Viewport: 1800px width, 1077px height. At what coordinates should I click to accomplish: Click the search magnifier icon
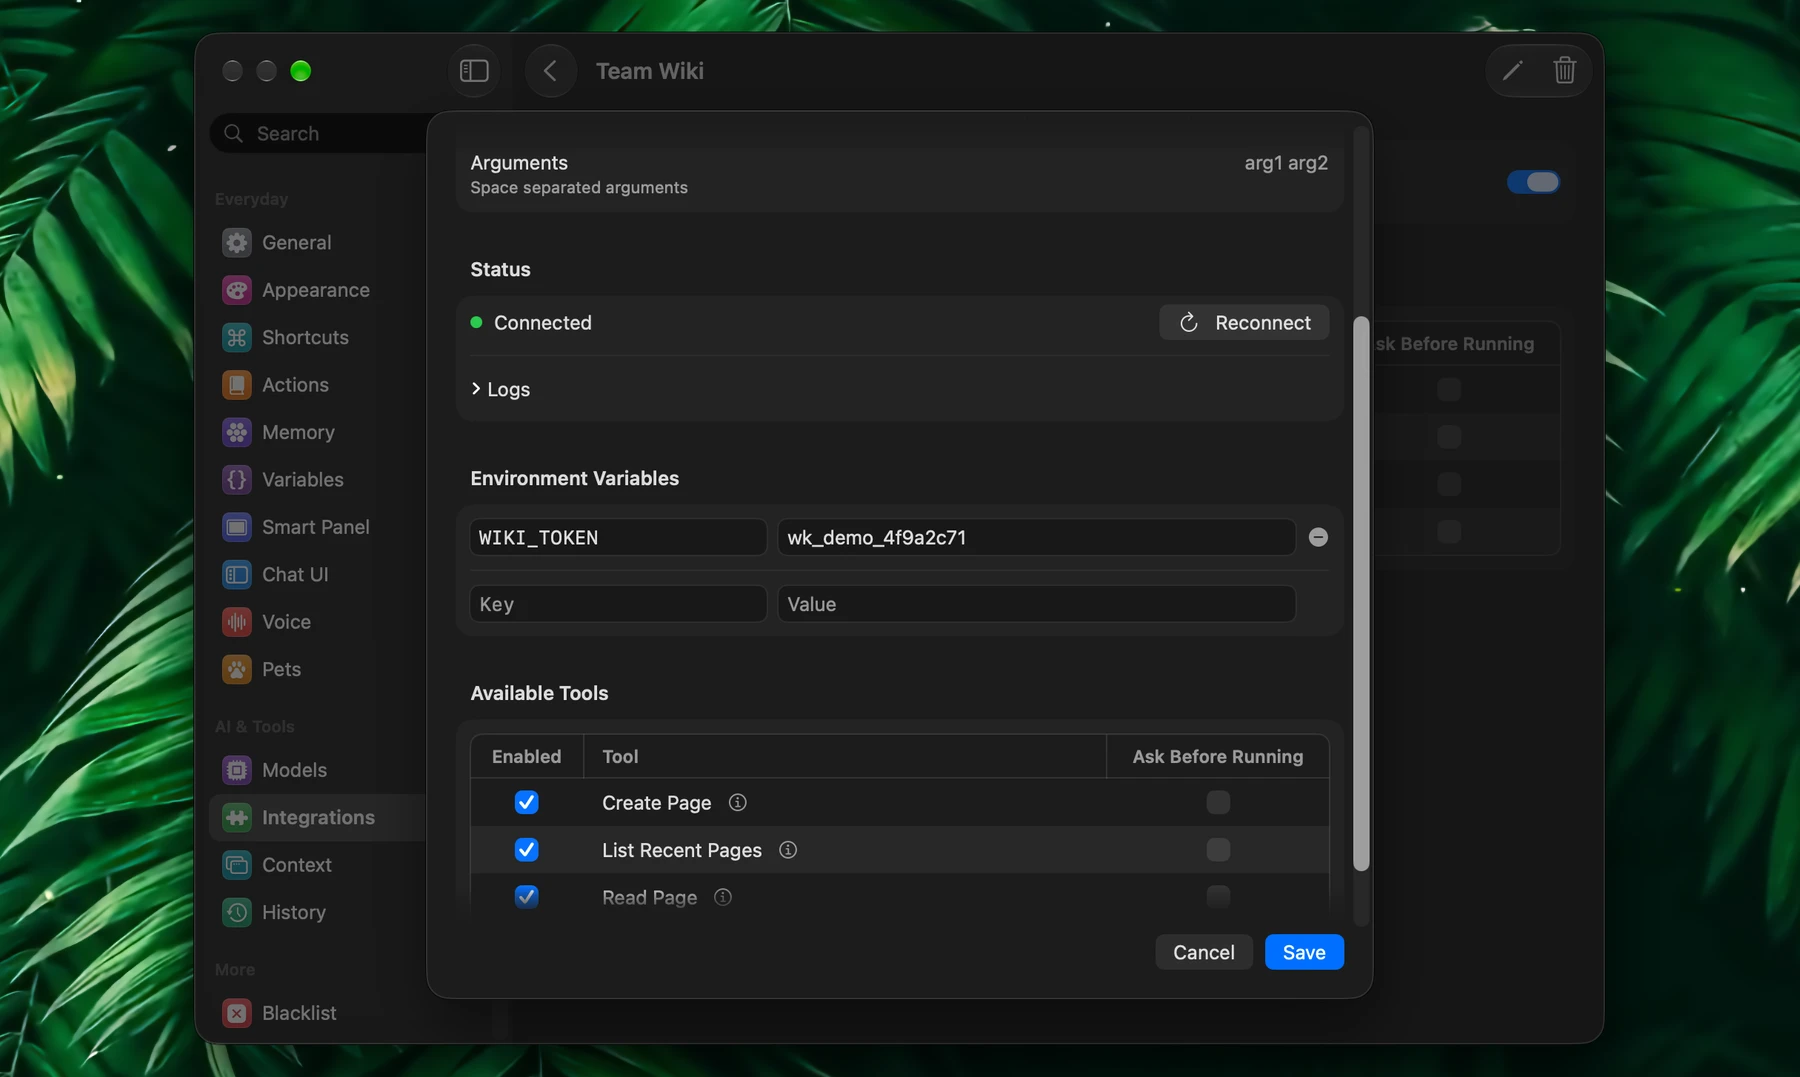tap(234, 134)
